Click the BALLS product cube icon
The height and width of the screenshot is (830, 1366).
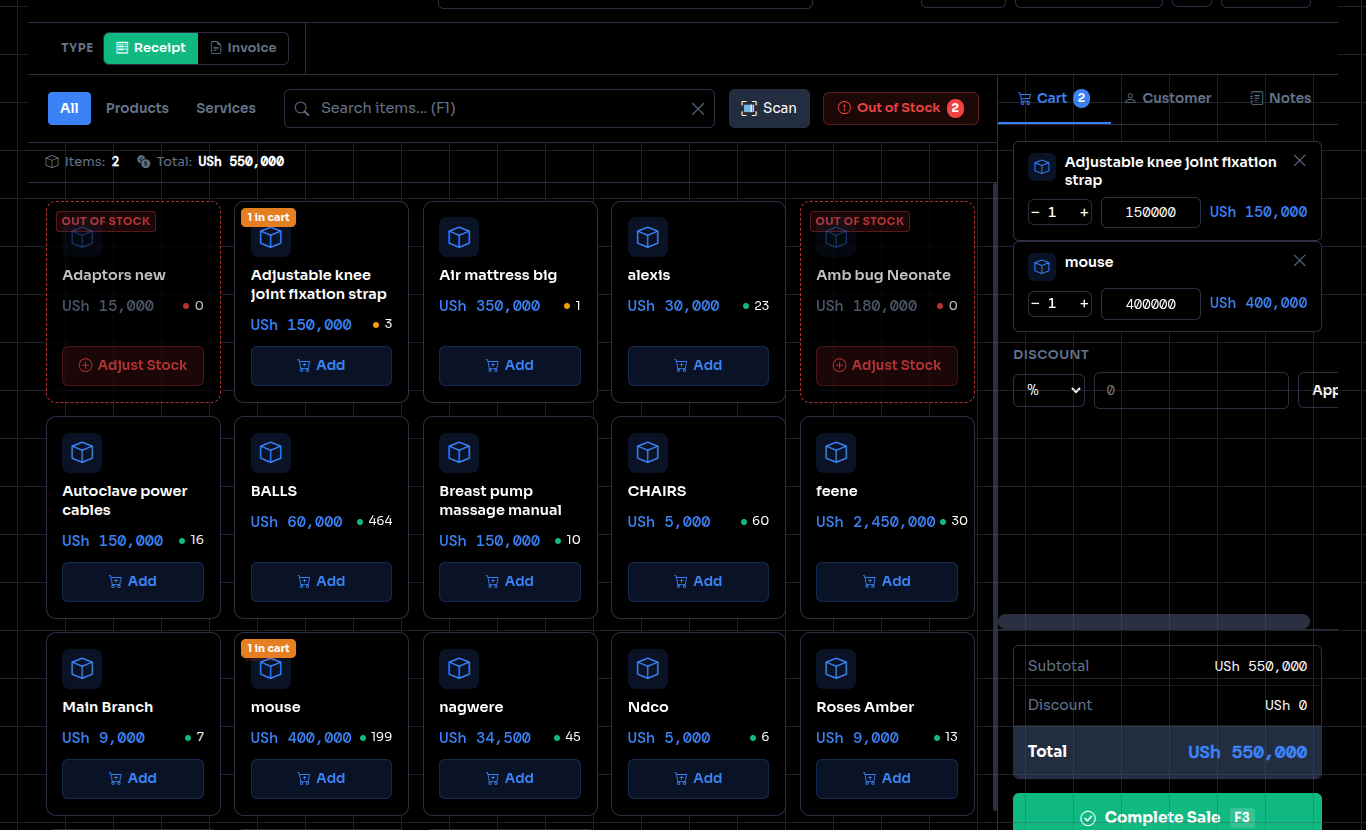pos(271,453)
